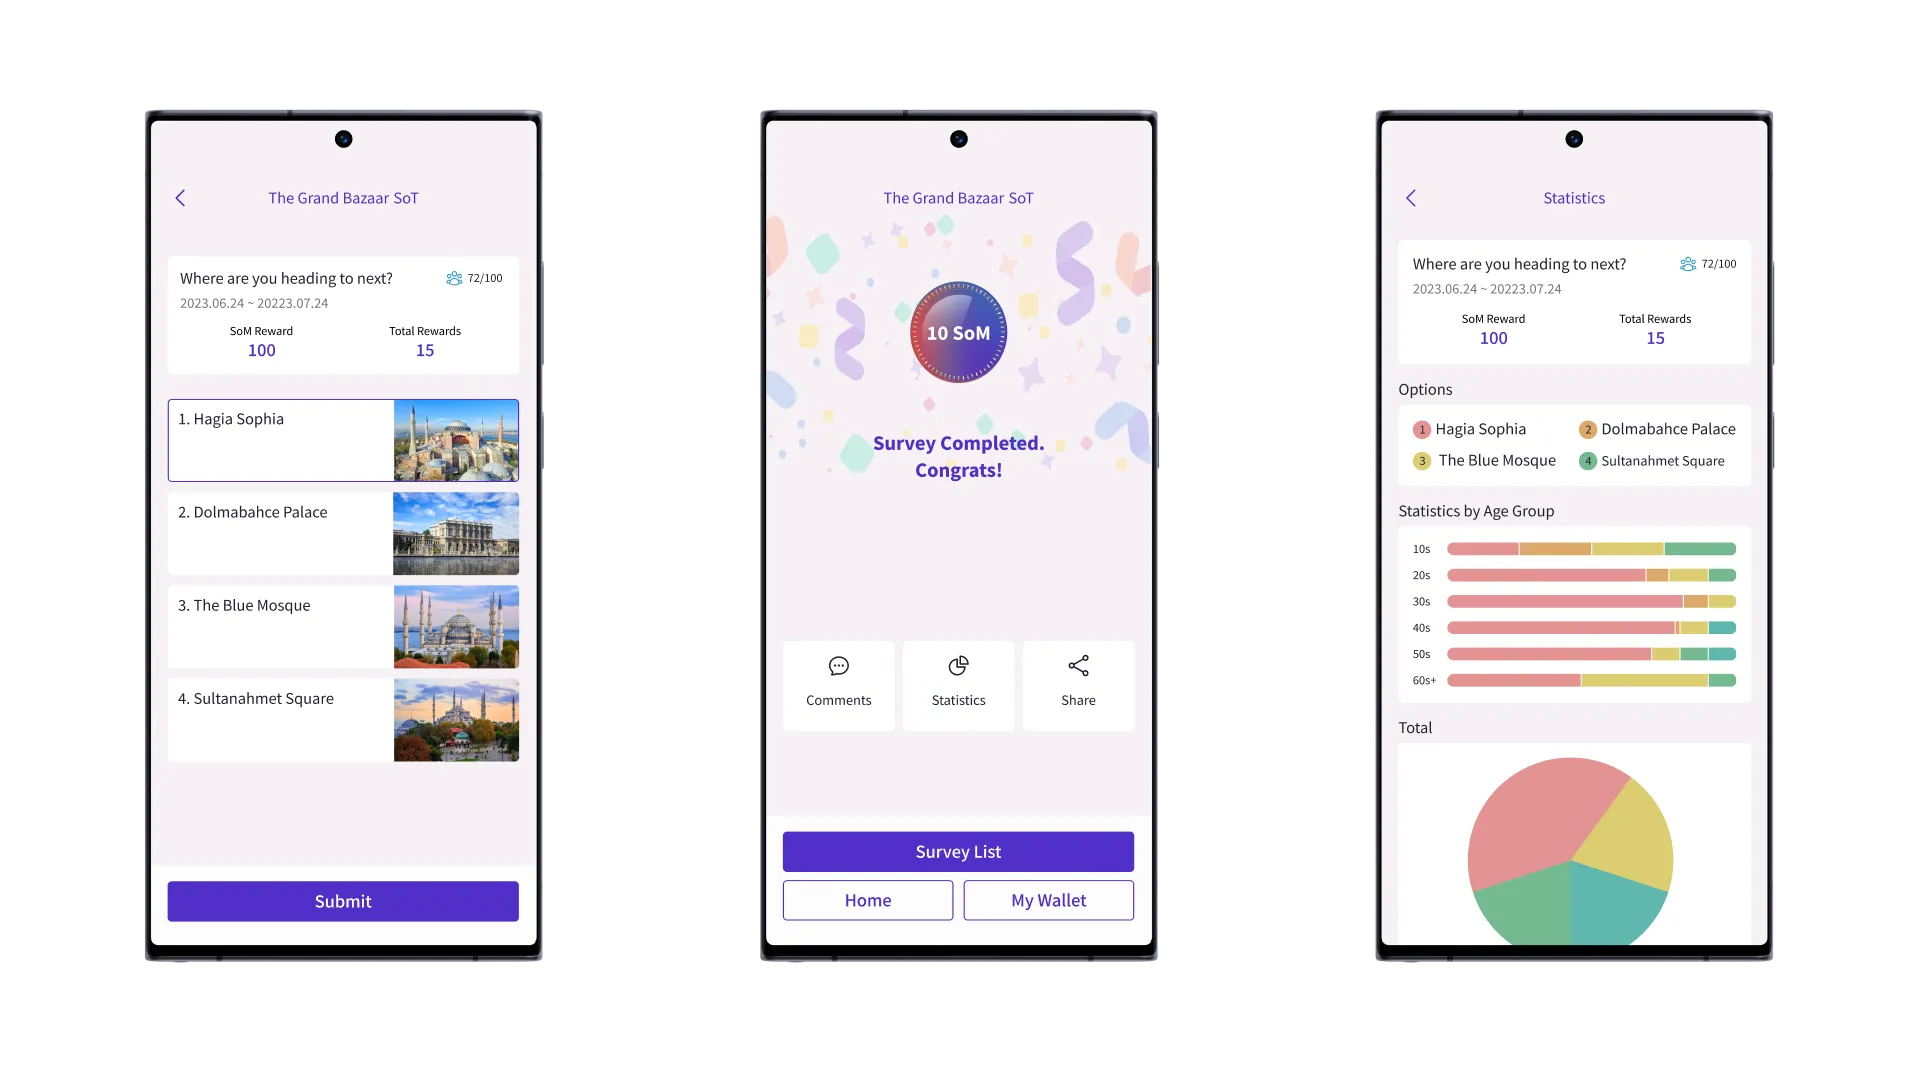Screen dimensions: 1920x1080
Task: Click the back arrow on Statistics screen
Action: coord(1411,196)
